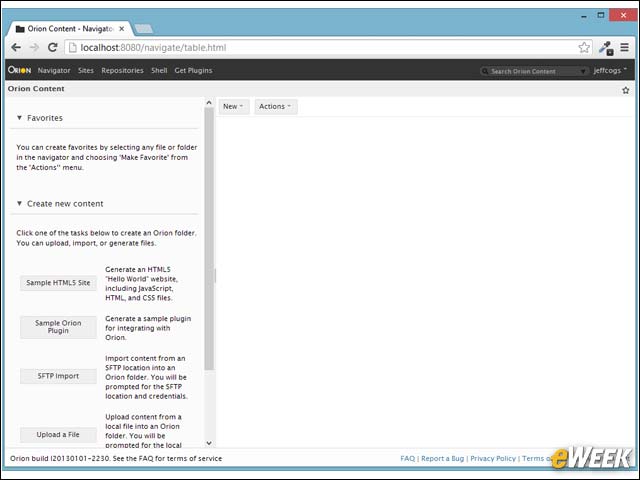The width and height of the screenshot is (640, 480).
Task: Click the Orion build I20130101-2230 text
Action: (60, 458)
